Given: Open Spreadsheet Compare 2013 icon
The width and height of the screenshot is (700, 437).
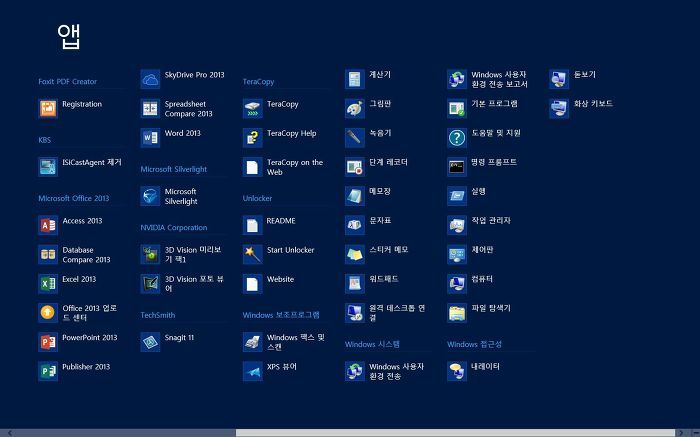Looking at the screenshot, I should click(150, 108).
